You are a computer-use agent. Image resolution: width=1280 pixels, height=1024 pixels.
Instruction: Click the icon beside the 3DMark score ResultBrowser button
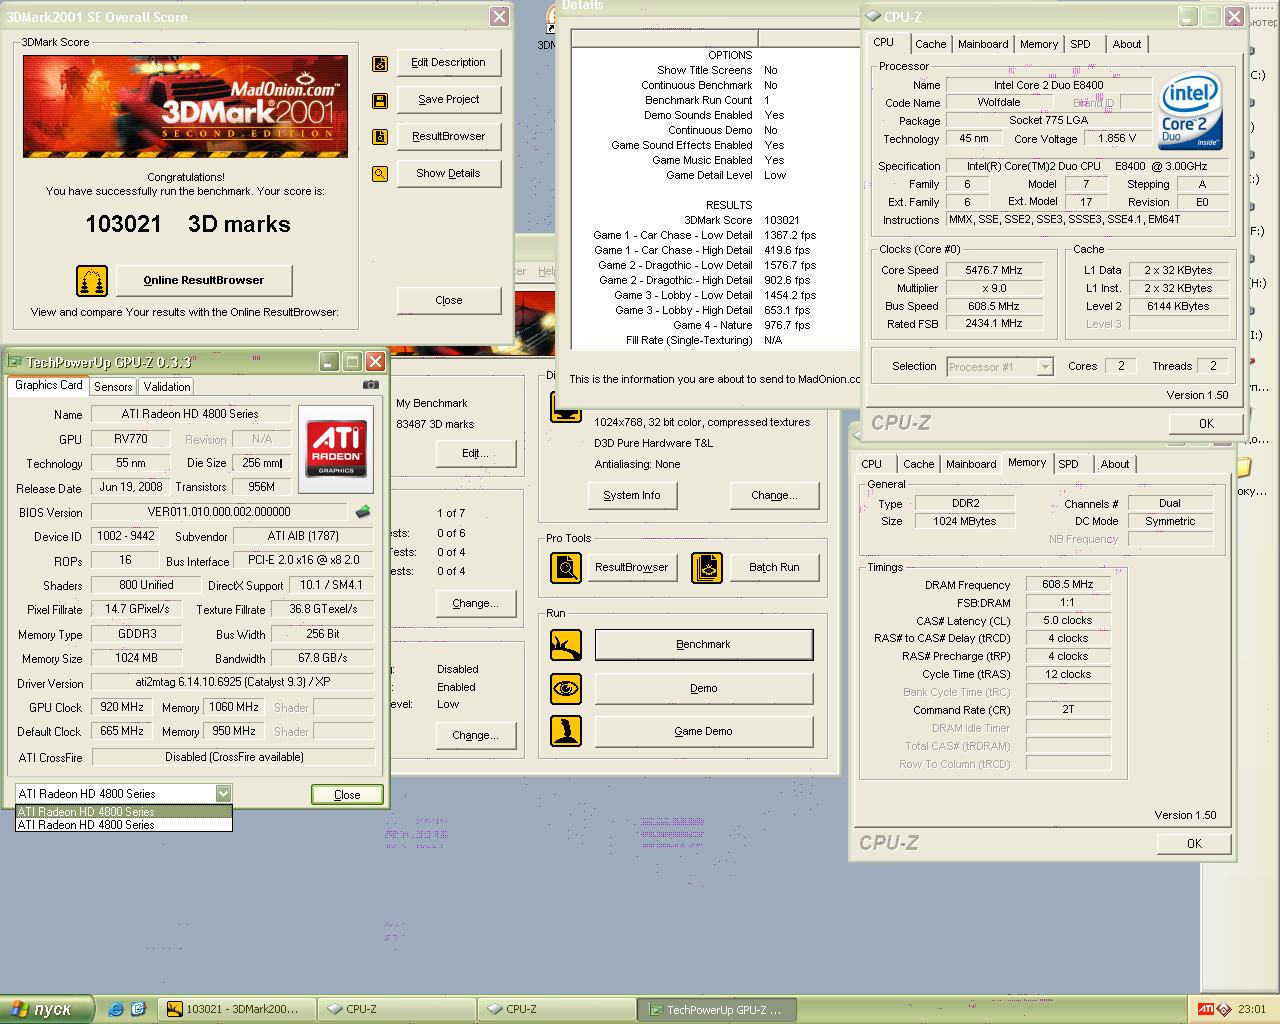point(380,137)
